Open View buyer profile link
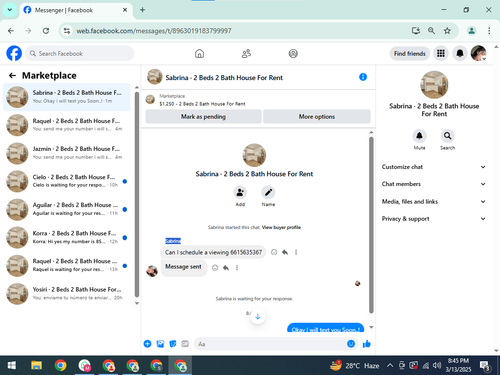The height and width of the screenshot is (375, 500). tap(281, 227)
